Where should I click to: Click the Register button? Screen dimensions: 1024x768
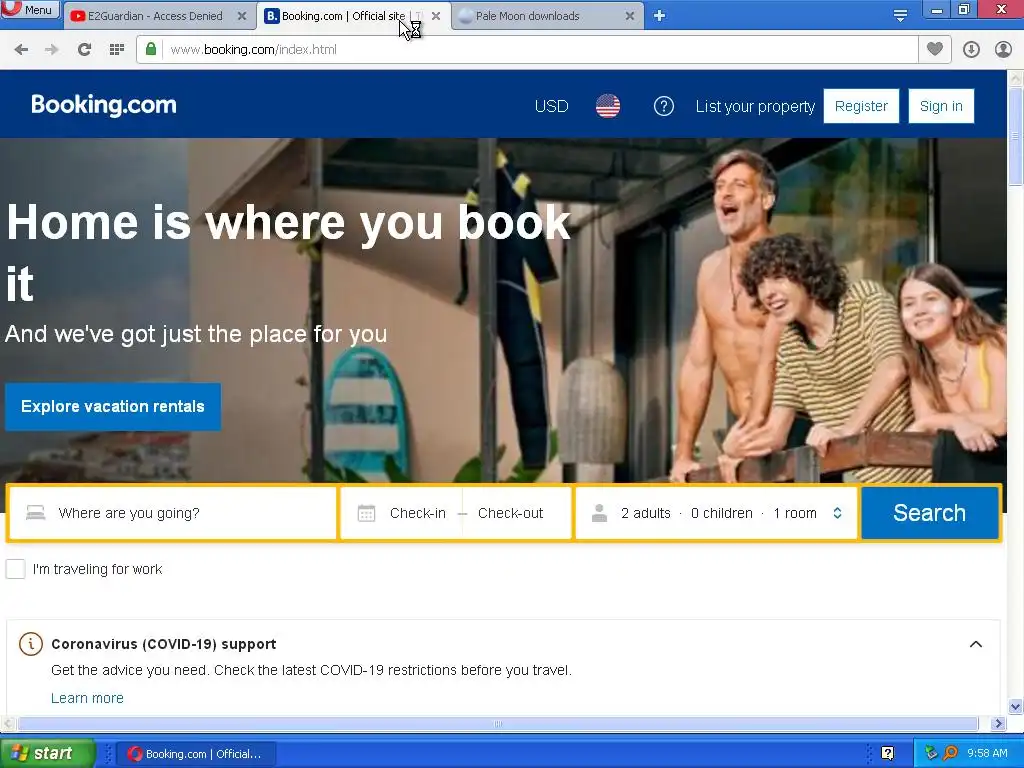[x=861, y=106]
